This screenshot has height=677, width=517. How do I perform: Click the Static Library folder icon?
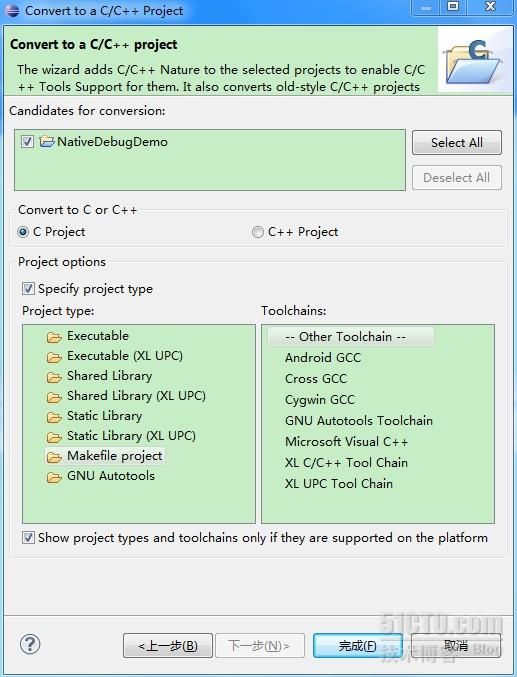tap(54, 417)
